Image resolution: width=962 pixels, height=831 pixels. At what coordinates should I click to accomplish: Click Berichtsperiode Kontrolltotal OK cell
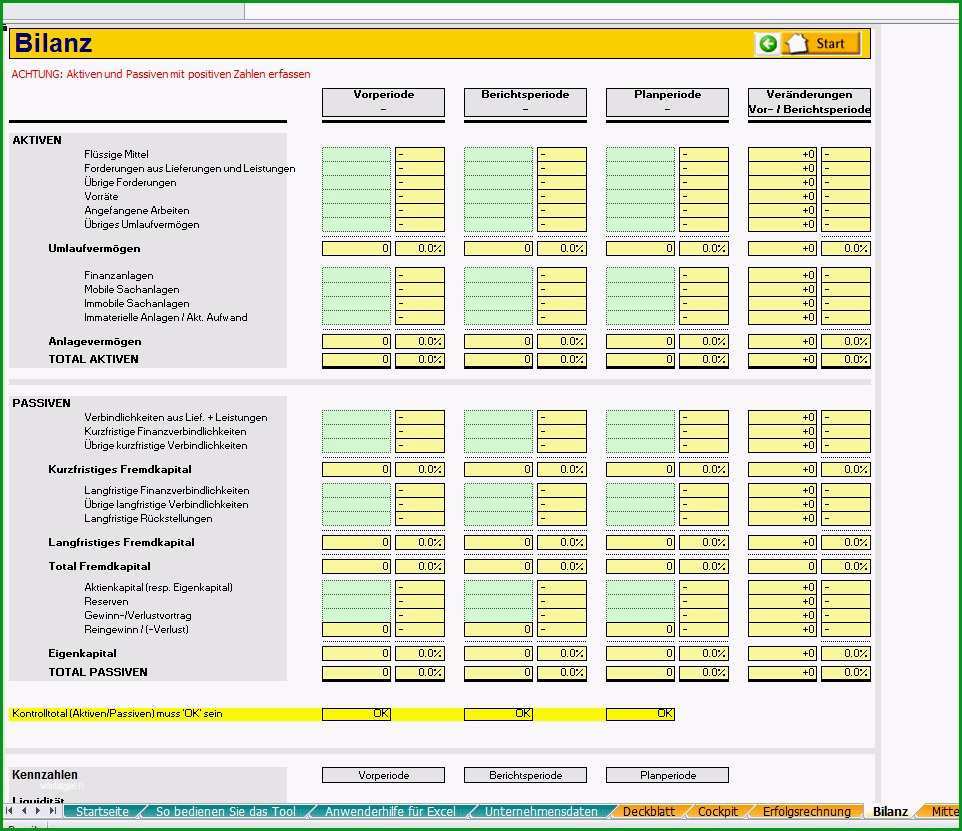click(x=498, y=714)
